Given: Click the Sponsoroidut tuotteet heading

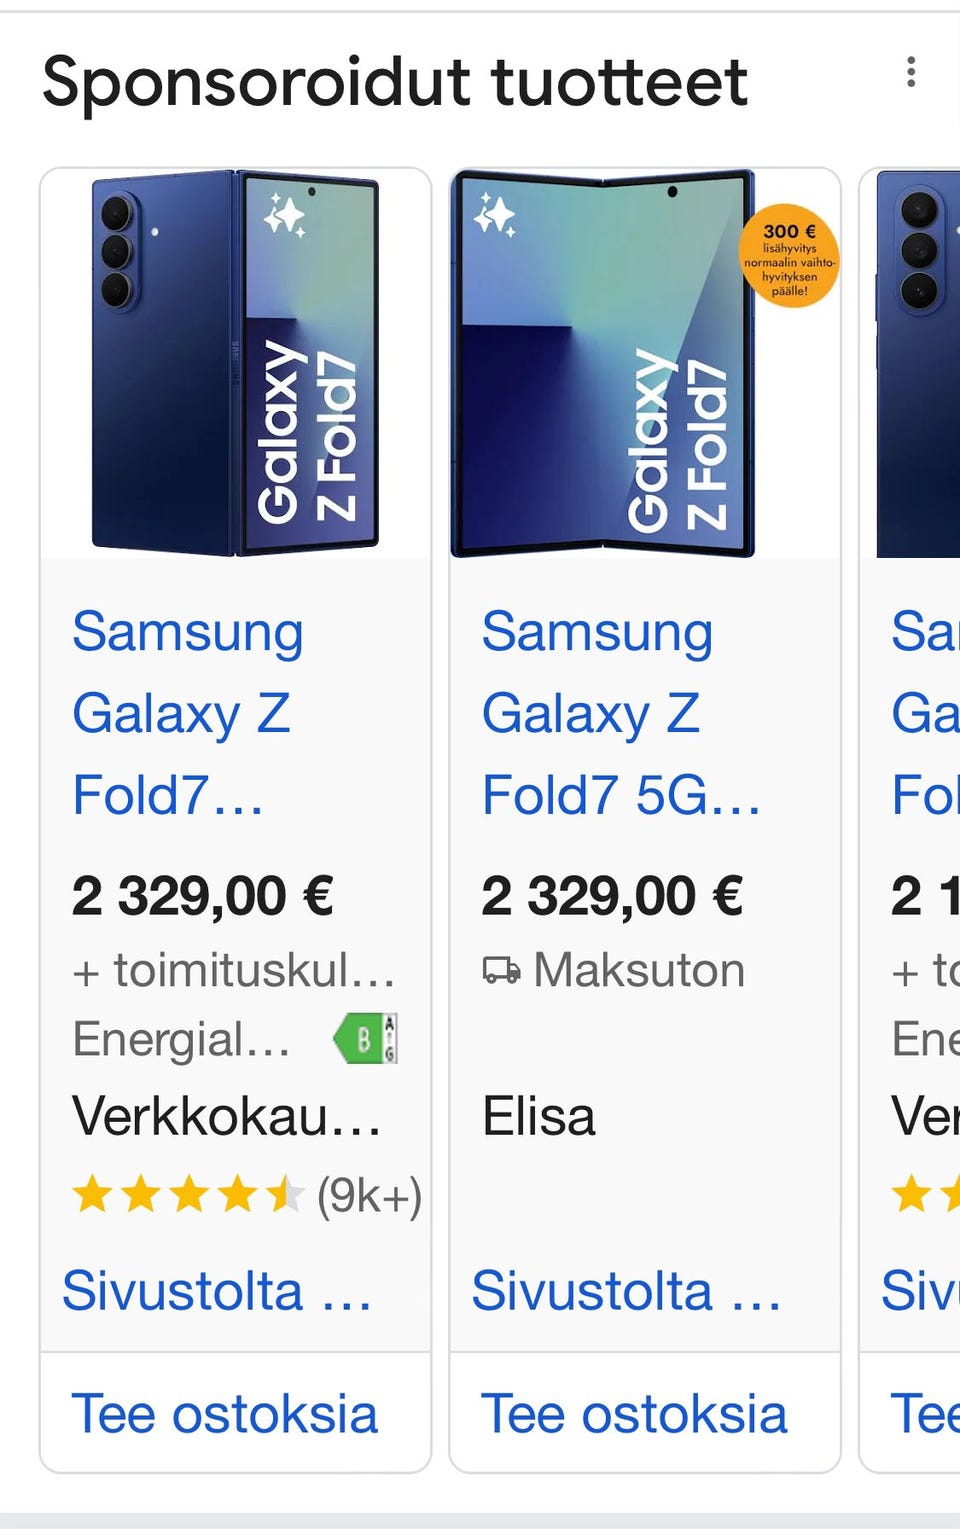Looking at the screenshot, I should (395, 82).
